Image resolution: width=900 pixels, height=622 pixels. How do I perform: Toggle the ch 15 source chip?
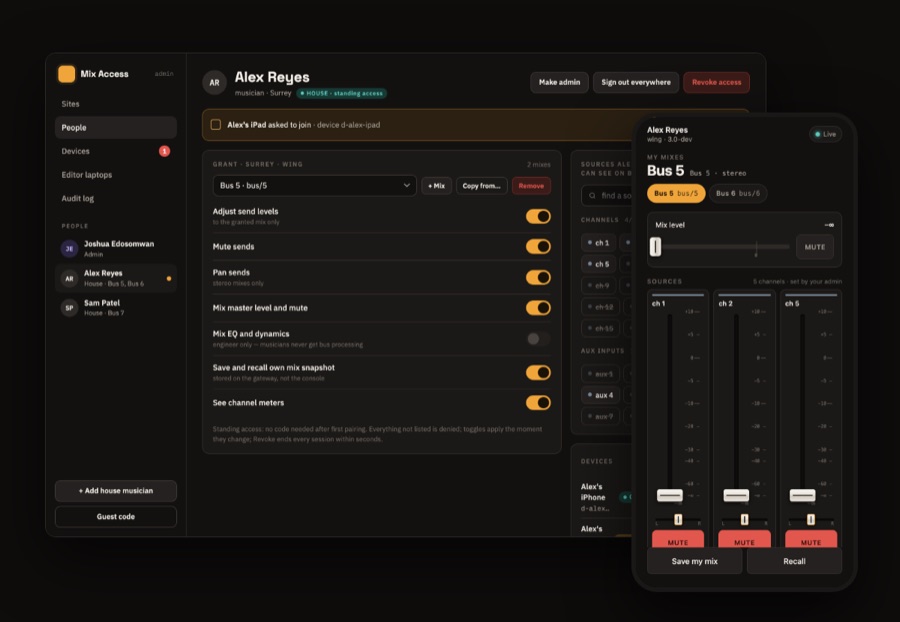(x=600, y=328)
